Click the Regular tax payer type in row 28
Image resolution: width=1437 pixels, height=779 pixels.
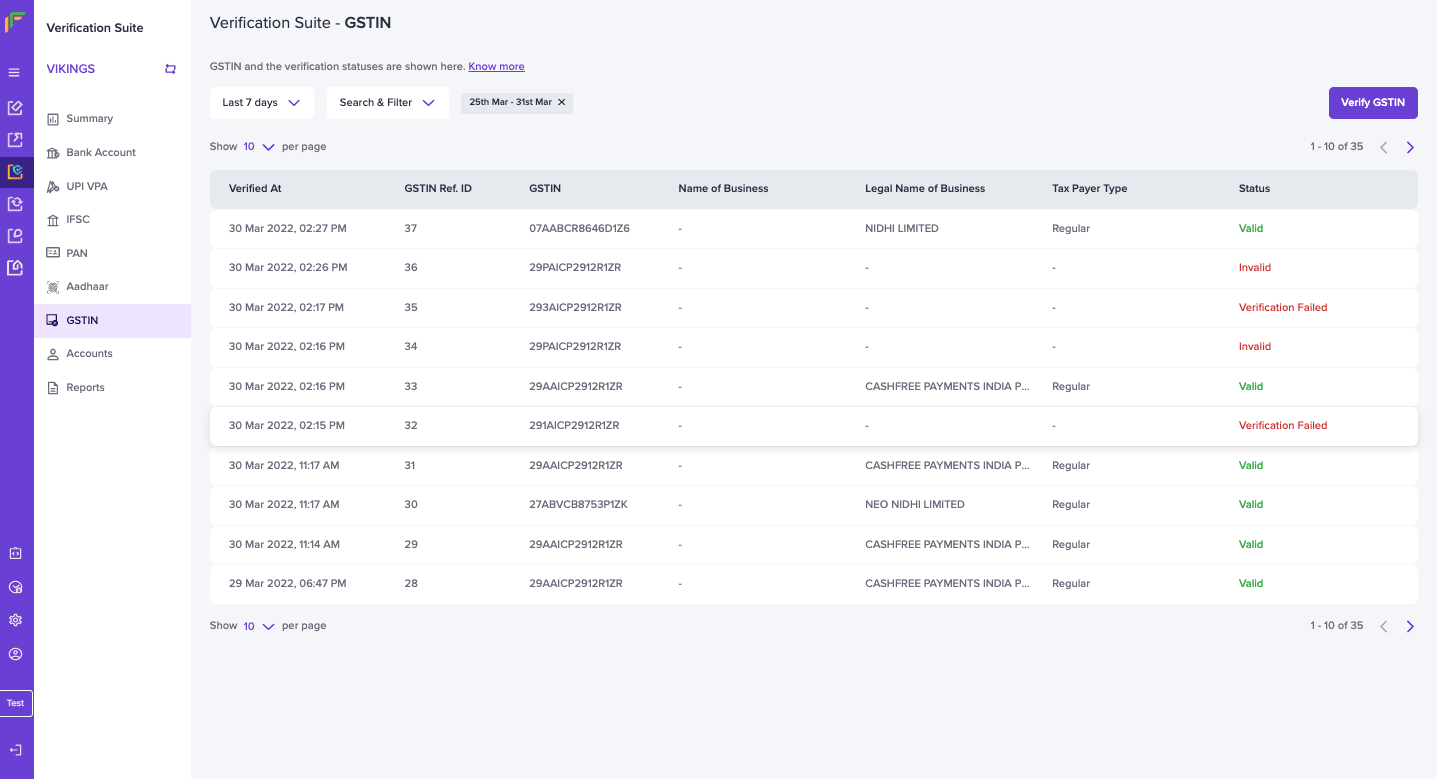click(x=1071, y=584)
